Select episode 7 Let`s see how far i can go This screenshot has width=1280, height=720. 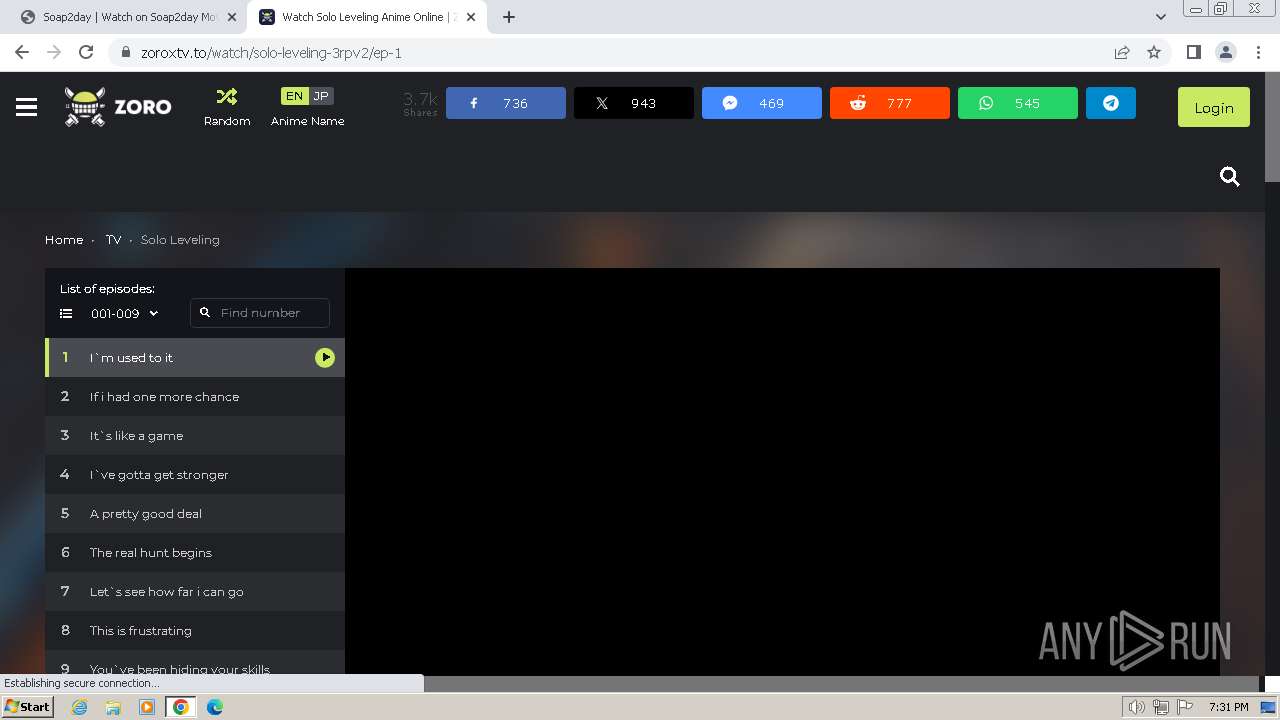click(x=195, y=592)
